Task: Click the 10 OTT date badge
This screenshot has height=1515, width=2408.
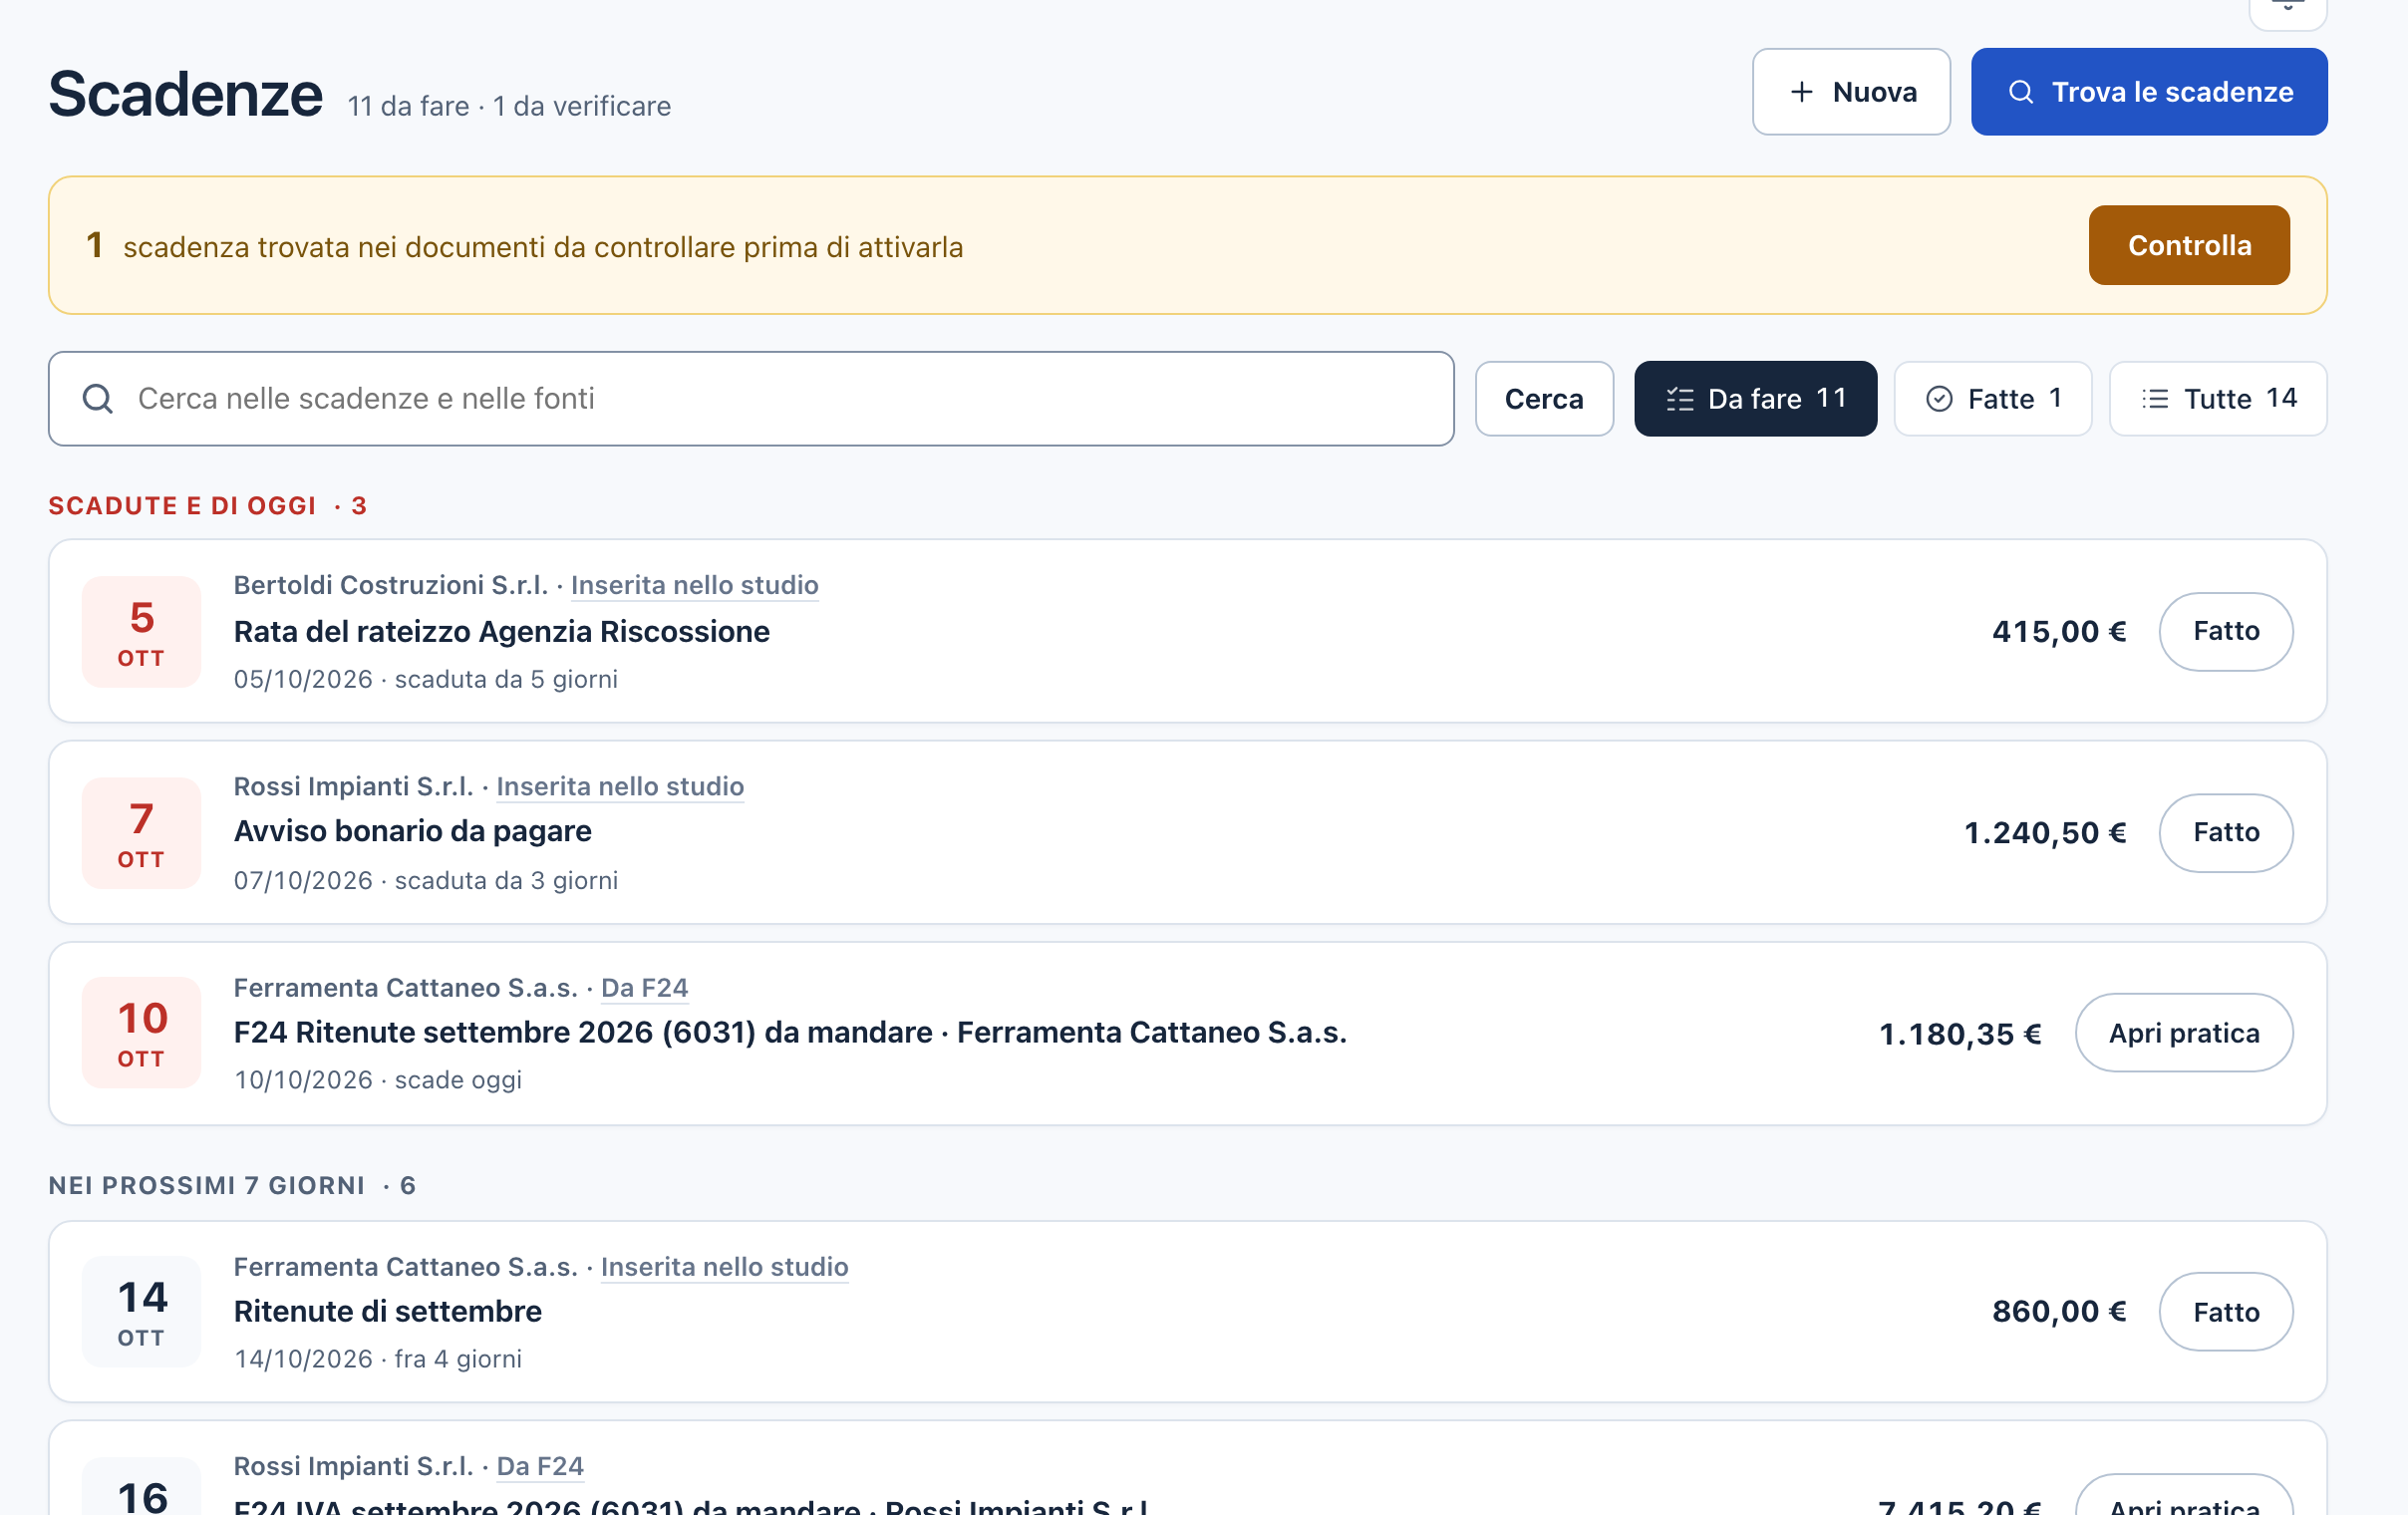Action: (x=141, y=1033)
